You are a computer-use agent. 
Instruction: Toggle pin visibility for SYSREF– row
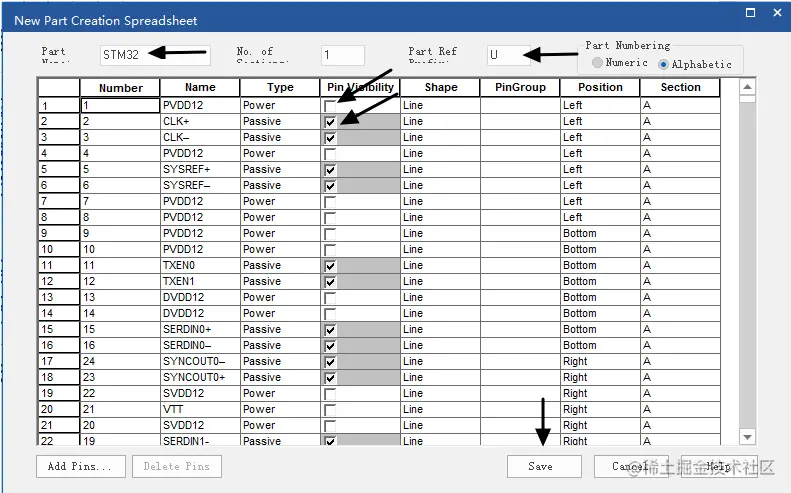click(x=330, y=186)
